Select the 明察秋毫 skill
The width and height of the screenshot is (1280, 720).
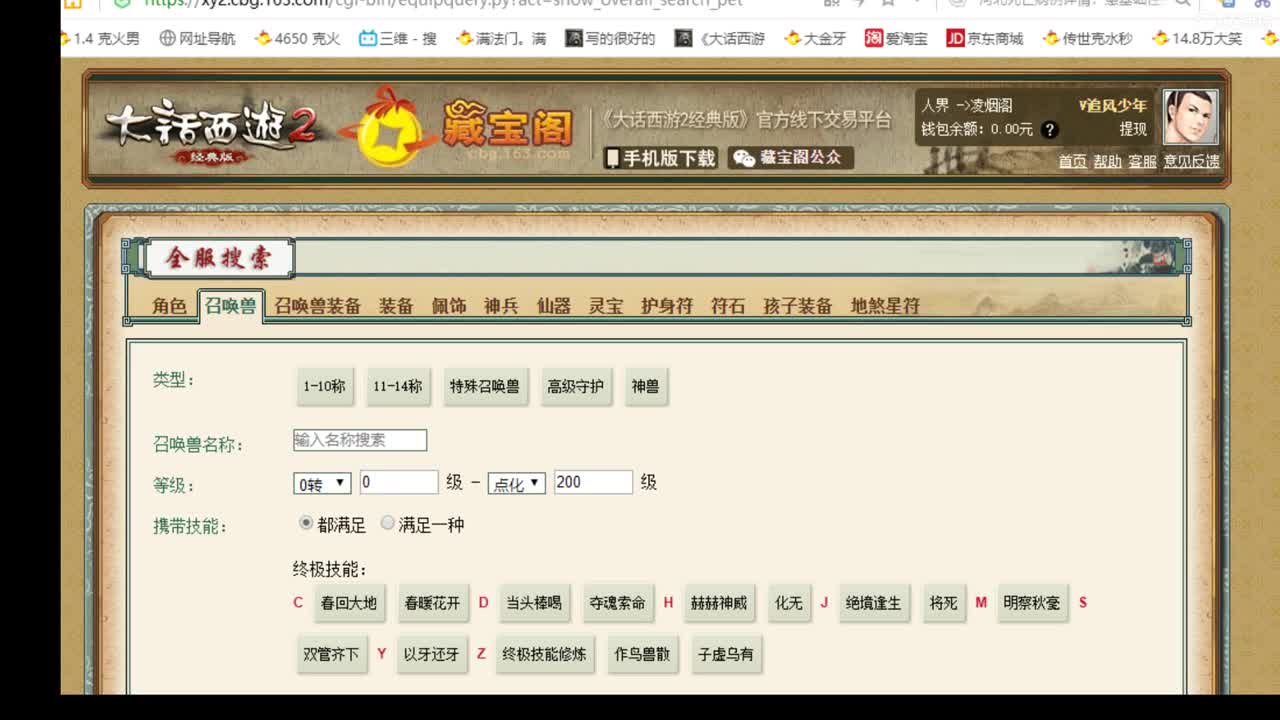pyautogui.click(x=1033, y=603)
